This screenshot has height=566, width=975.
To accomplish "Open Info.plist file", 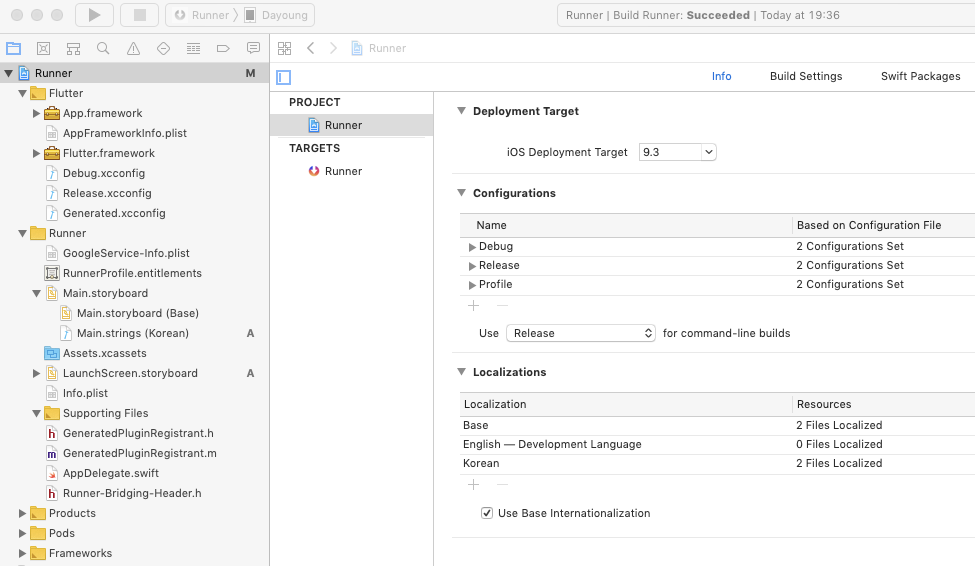I will (x=85, y=393).
